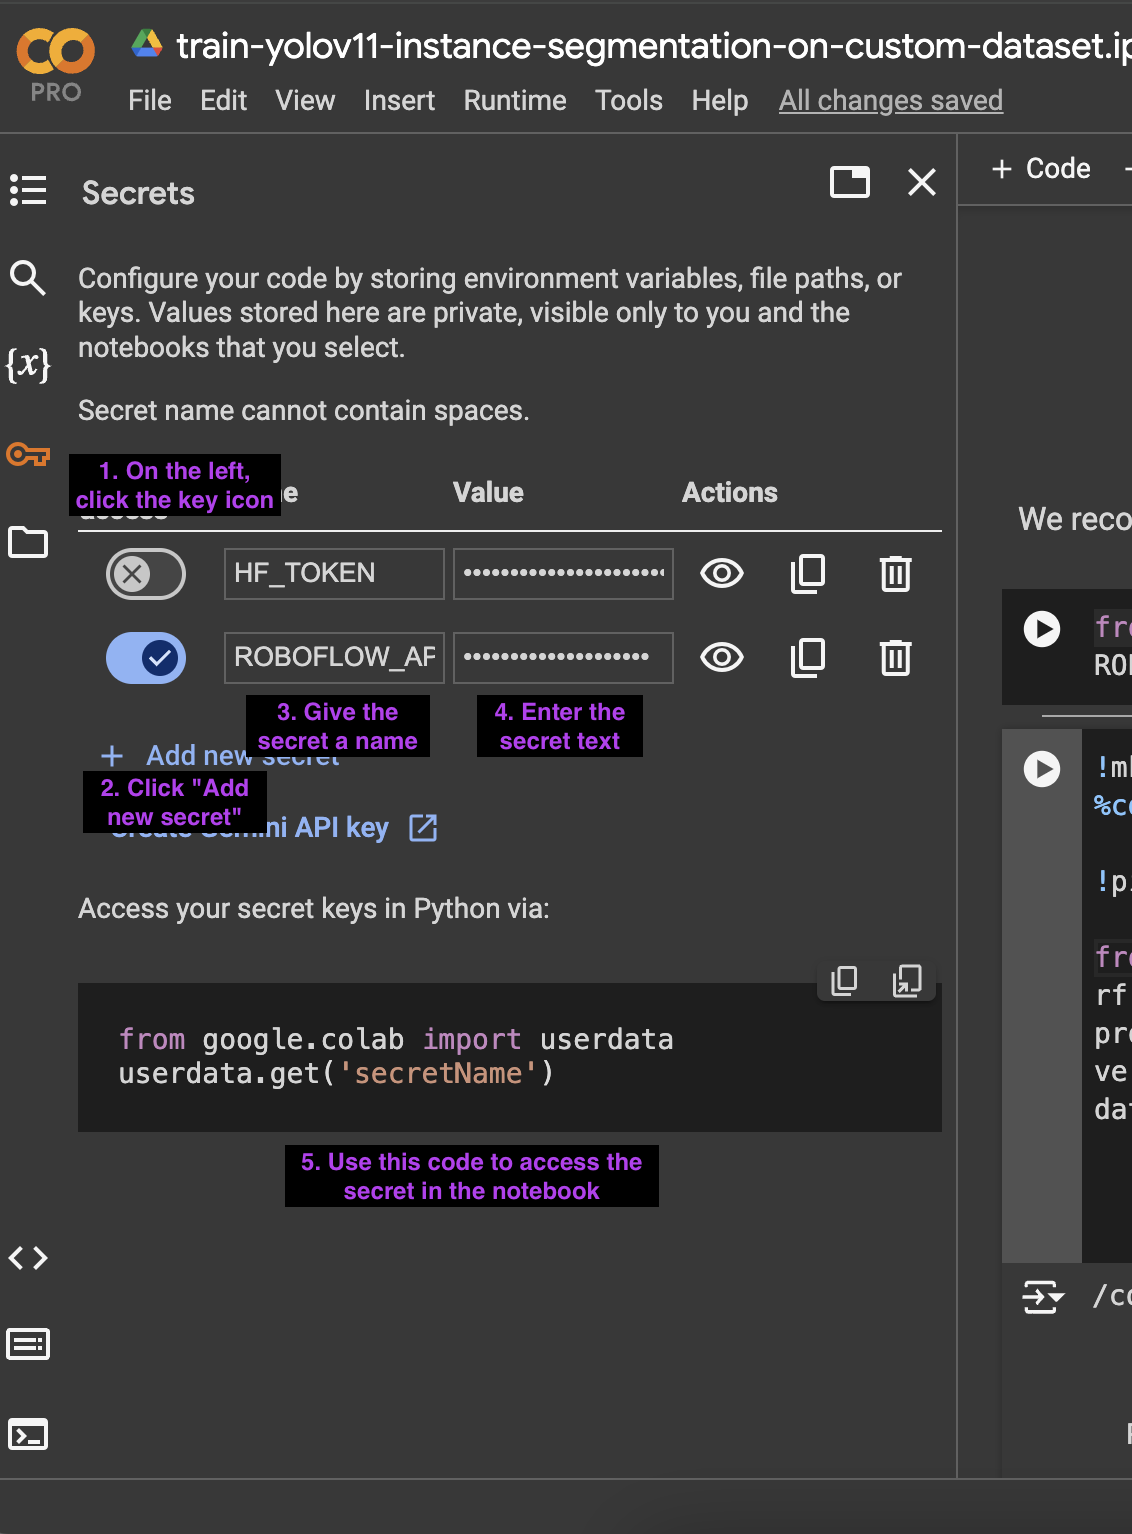Show the HF_TOKEN secret value
The height and width of the screenshot is (1534, 1132).
[x=722, y=574]
